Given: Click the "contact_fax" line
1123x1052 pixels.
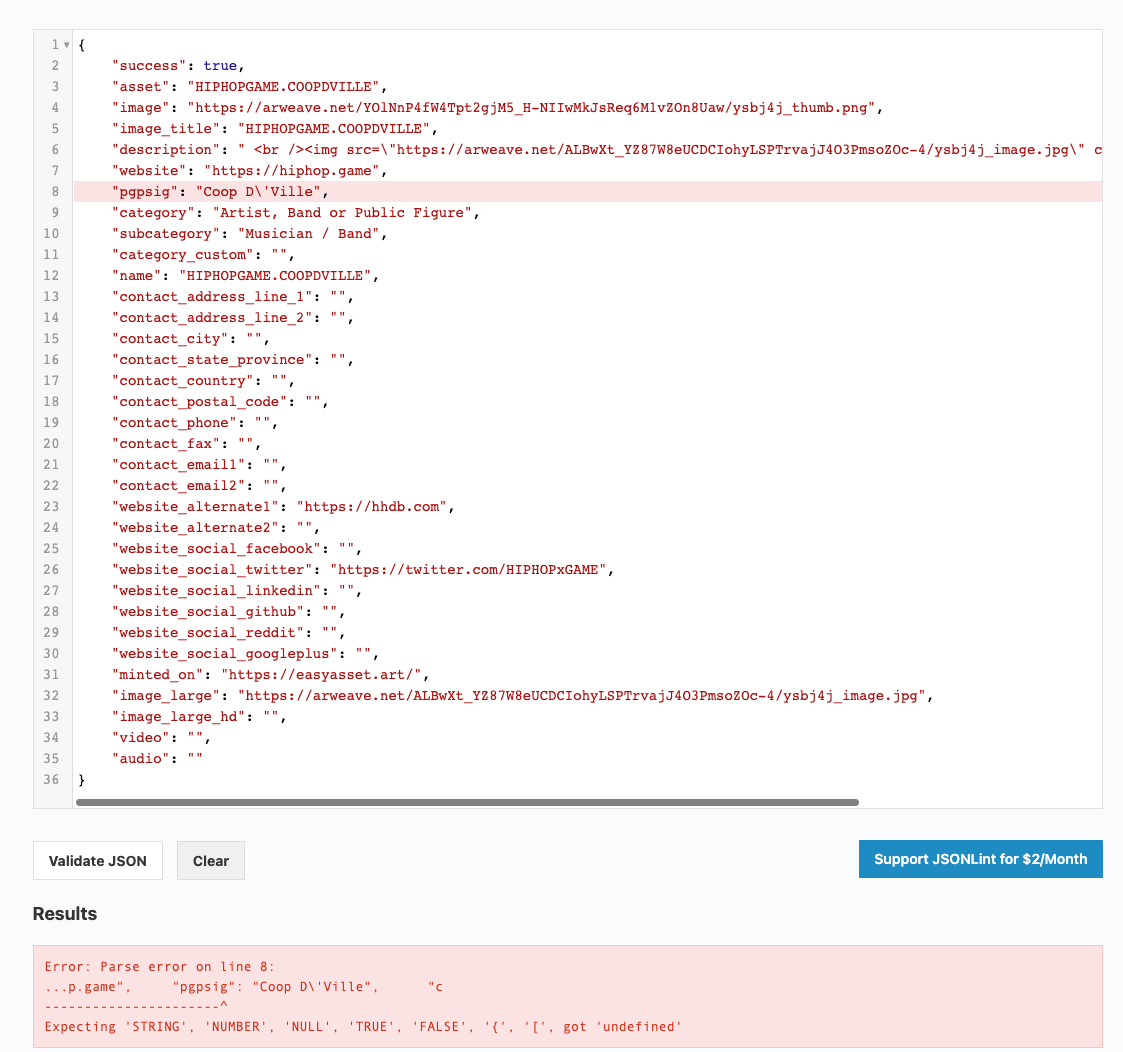Looking at the screenshot, I should pyautogui.click(x=186, y=443).
